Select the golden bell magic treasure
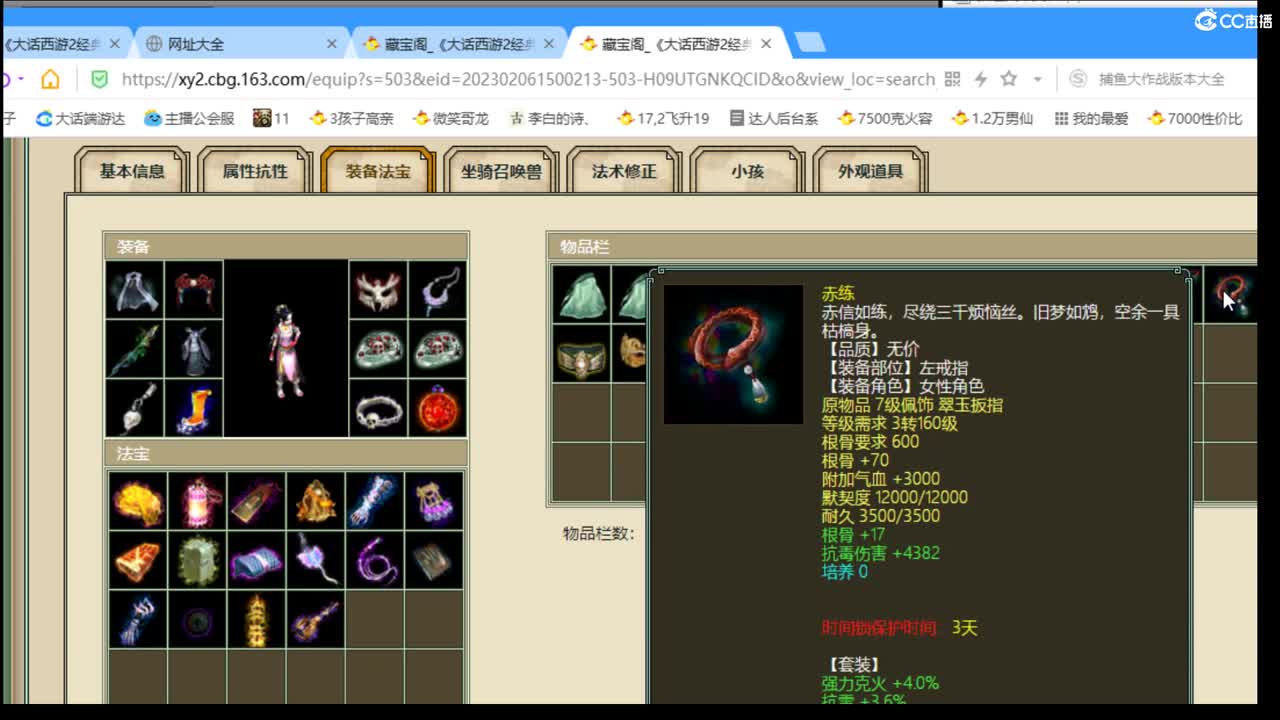 click(315, 501)
